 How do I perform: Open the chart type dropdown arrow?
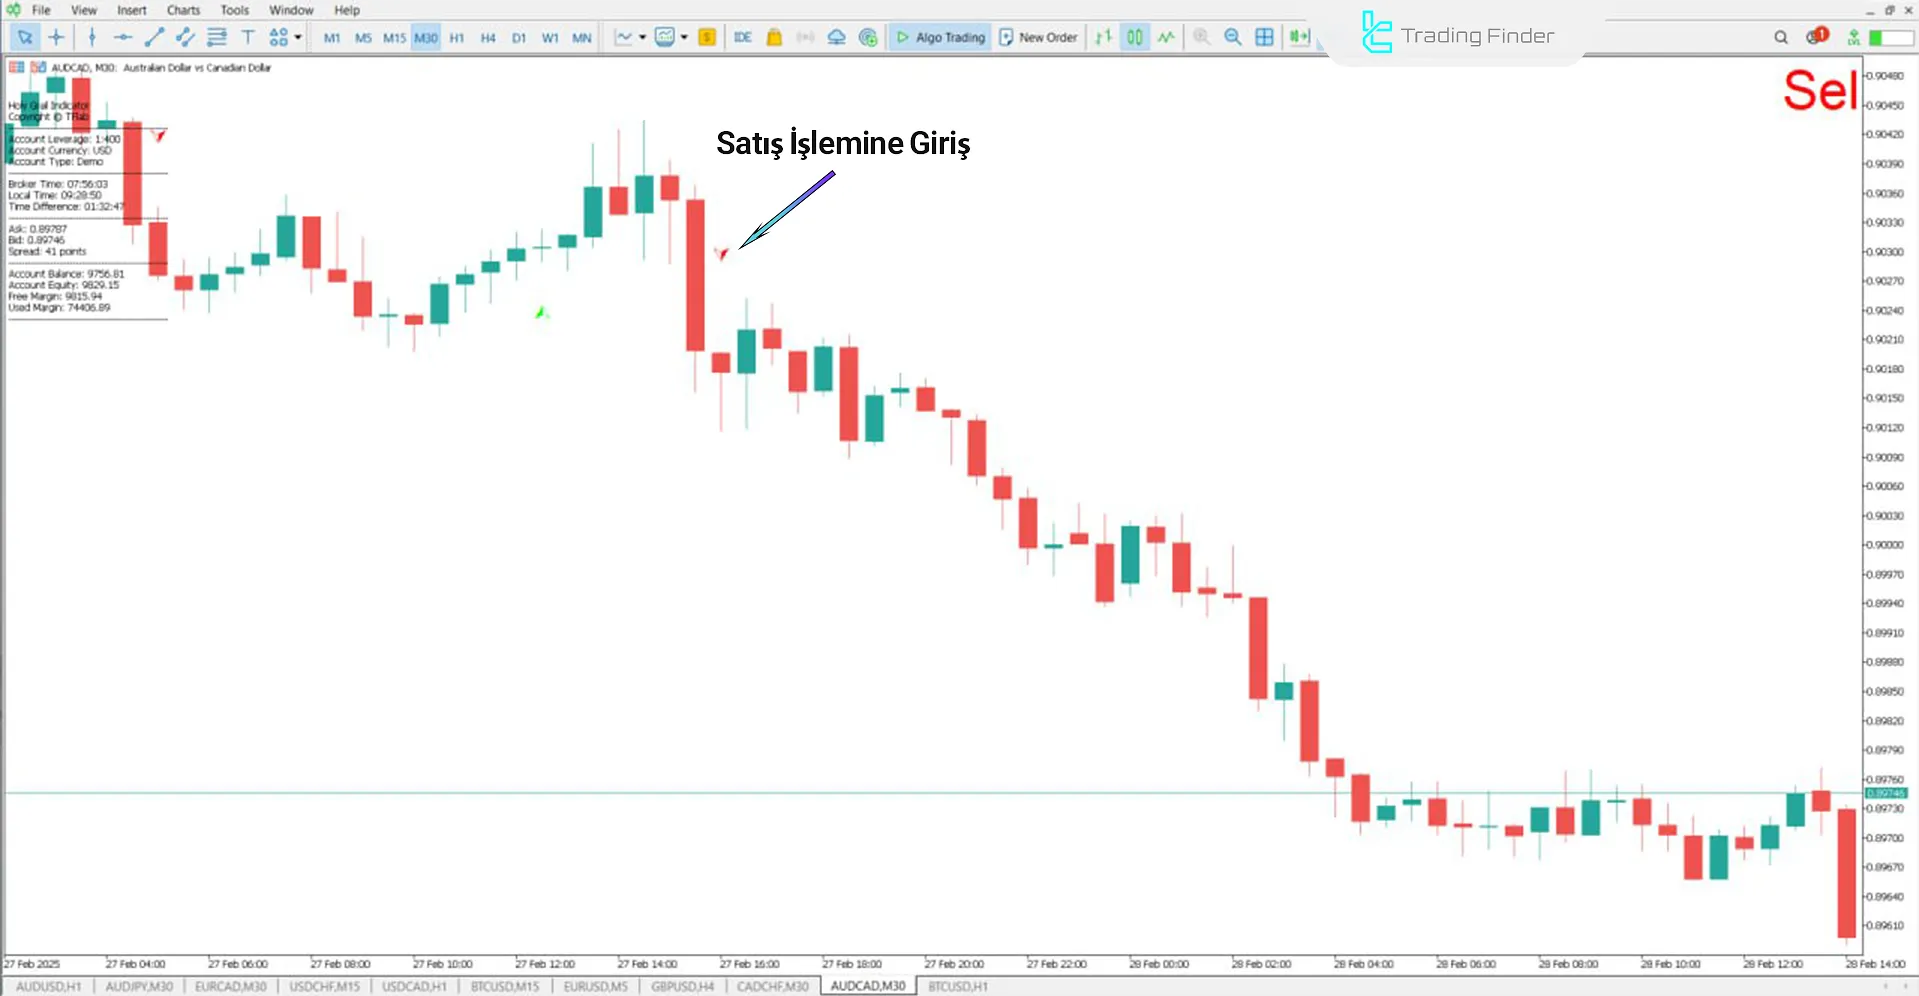pyautogui.click(x=642, y=37)
